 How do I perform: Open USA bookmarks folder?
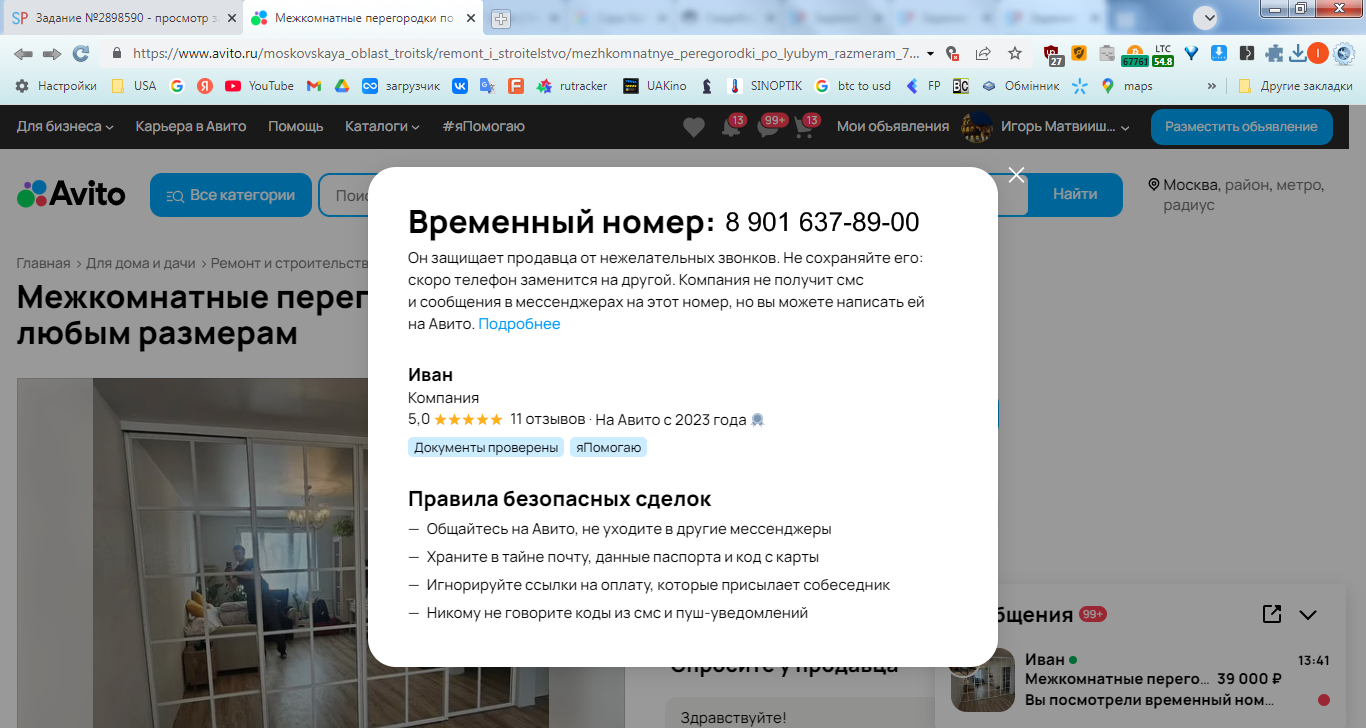[x=134, y=86]
